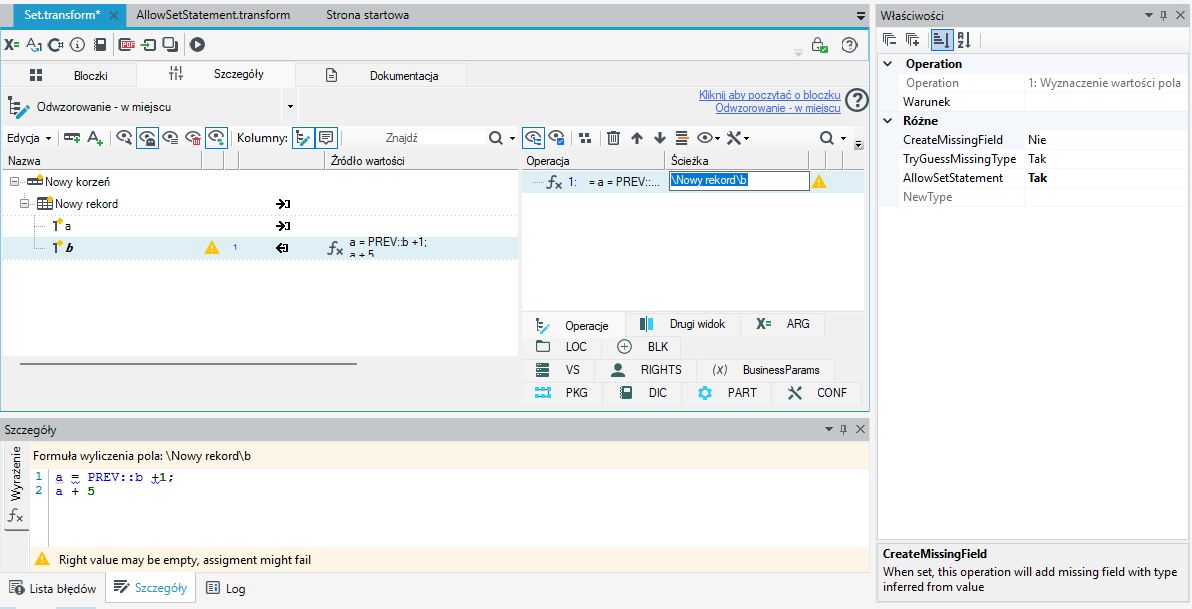The width and height of the screenshot is (1192, 609).
Task: Switch to the Bloczki tab
Action: click(69, 75)
